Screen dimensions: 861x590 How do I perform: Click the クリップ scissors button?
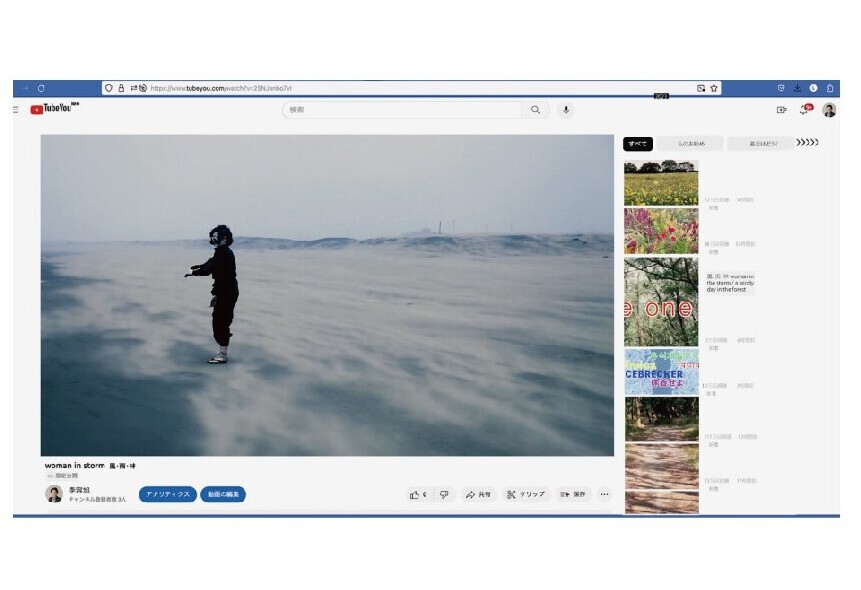pos(526,494)
